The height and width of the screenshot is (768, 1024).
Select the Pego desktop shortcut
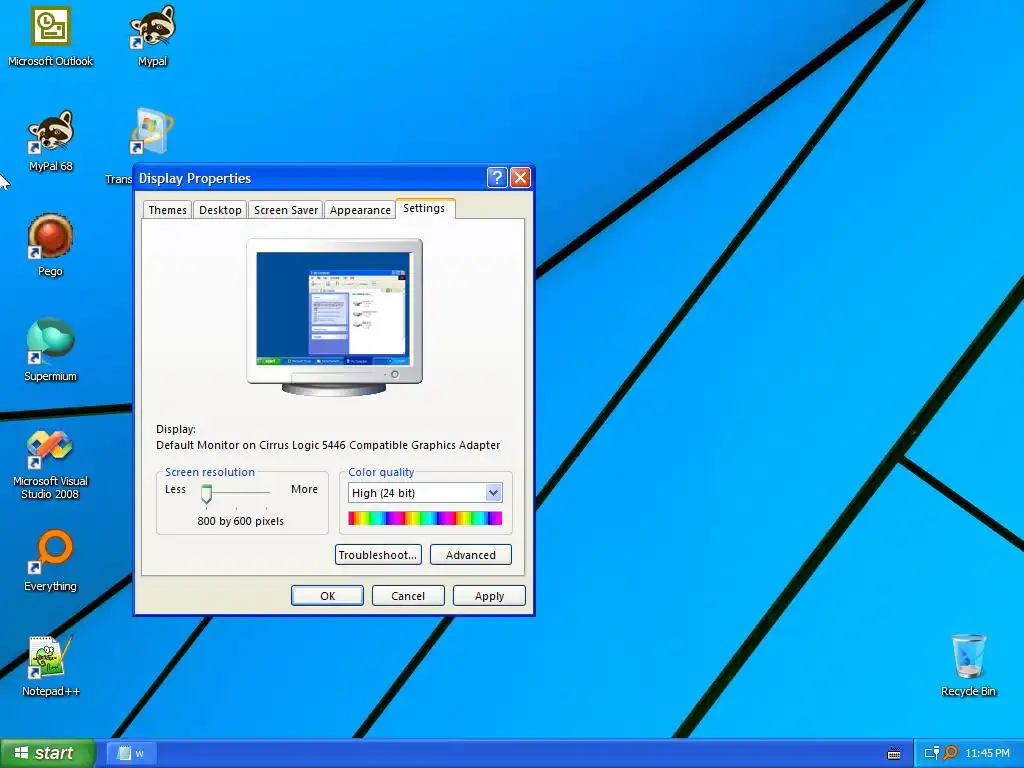(x=50, y=245)
